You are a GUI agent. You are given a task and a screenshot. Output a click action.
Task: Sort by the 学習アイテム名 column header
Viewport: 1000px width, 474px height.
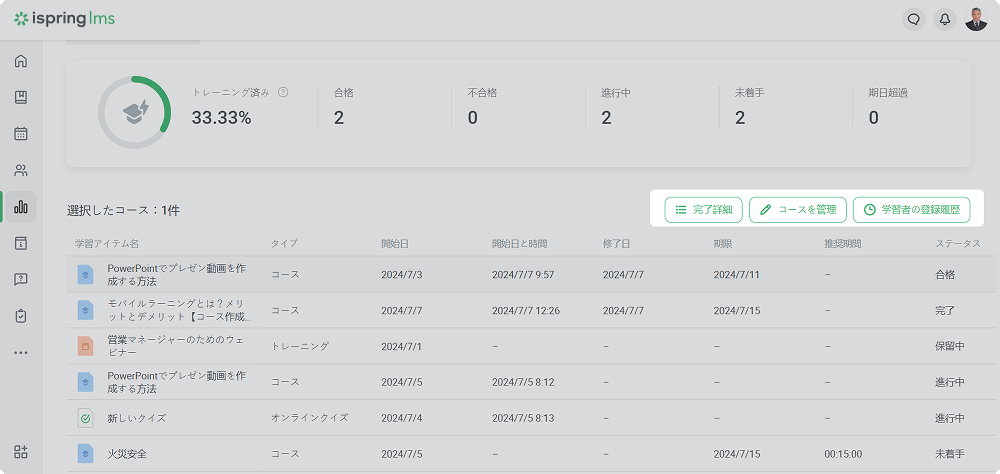click(x=106, y=244)
